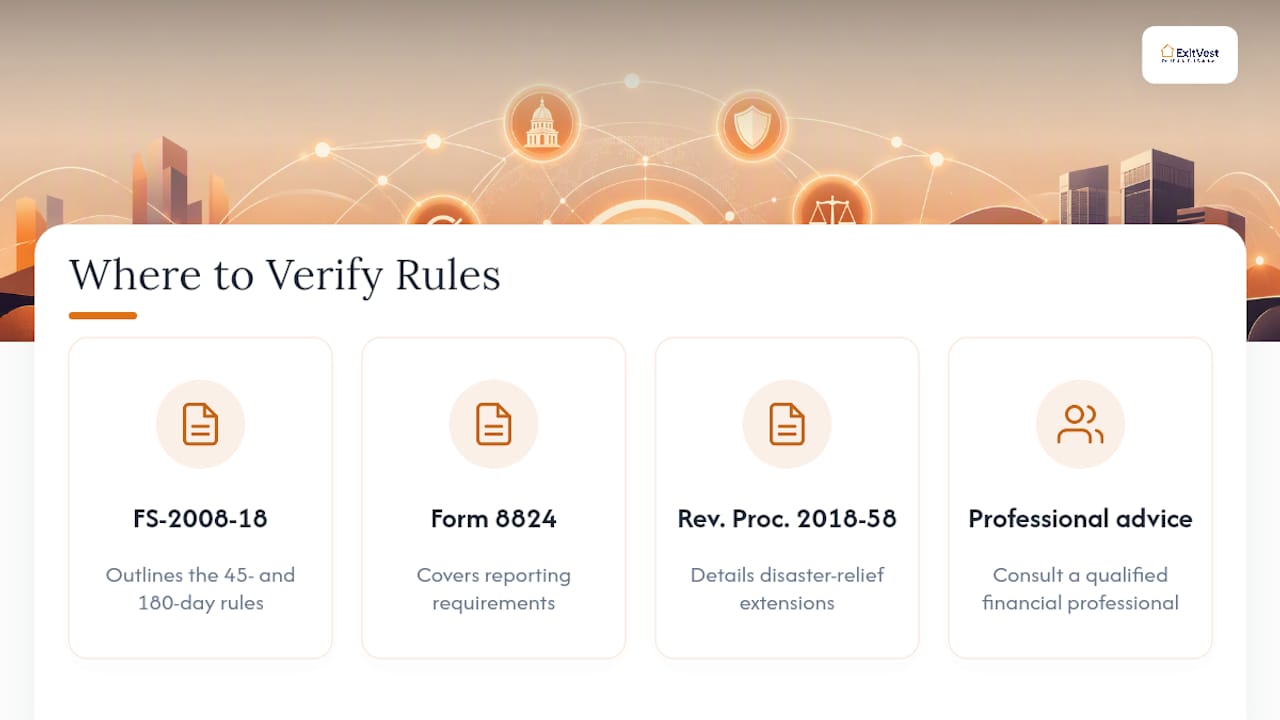Image resolution: width=1280 pixels, height=720 pixels.
Task: Select the Rev. Proc. 2018-58 heading
Action: tap(787, 519)
